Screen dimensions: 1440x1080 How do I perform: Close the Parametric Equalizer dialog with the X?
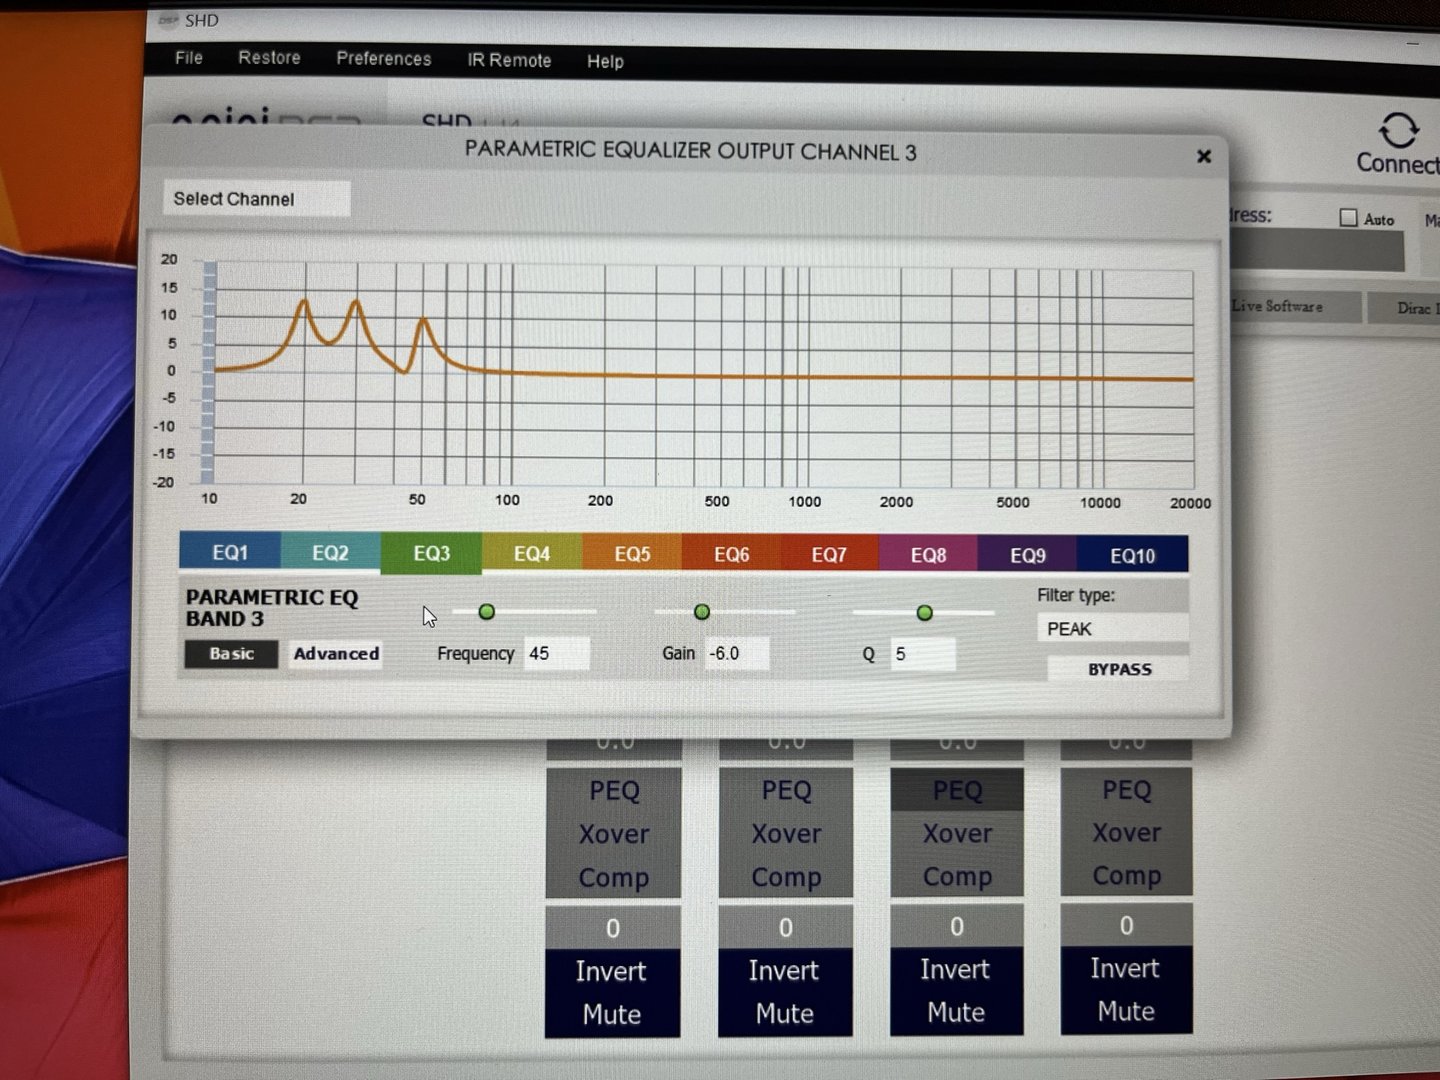click(x=1204, y=156)
